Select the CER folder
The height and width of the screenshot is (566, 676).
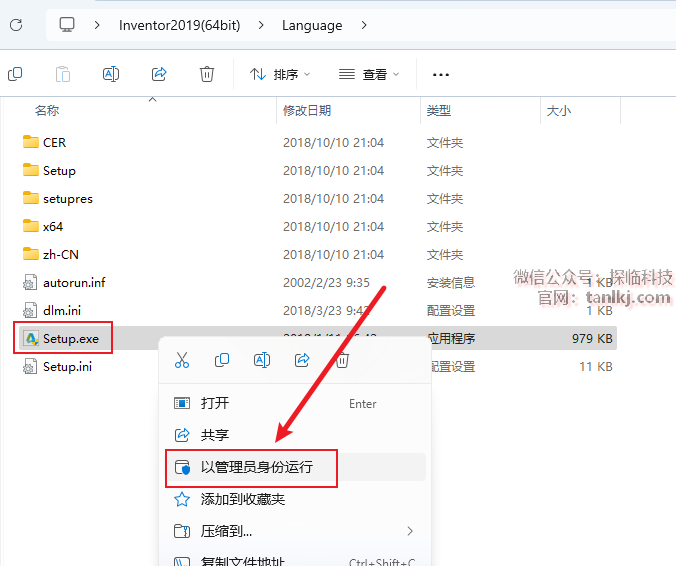click(x=54, y=143)
